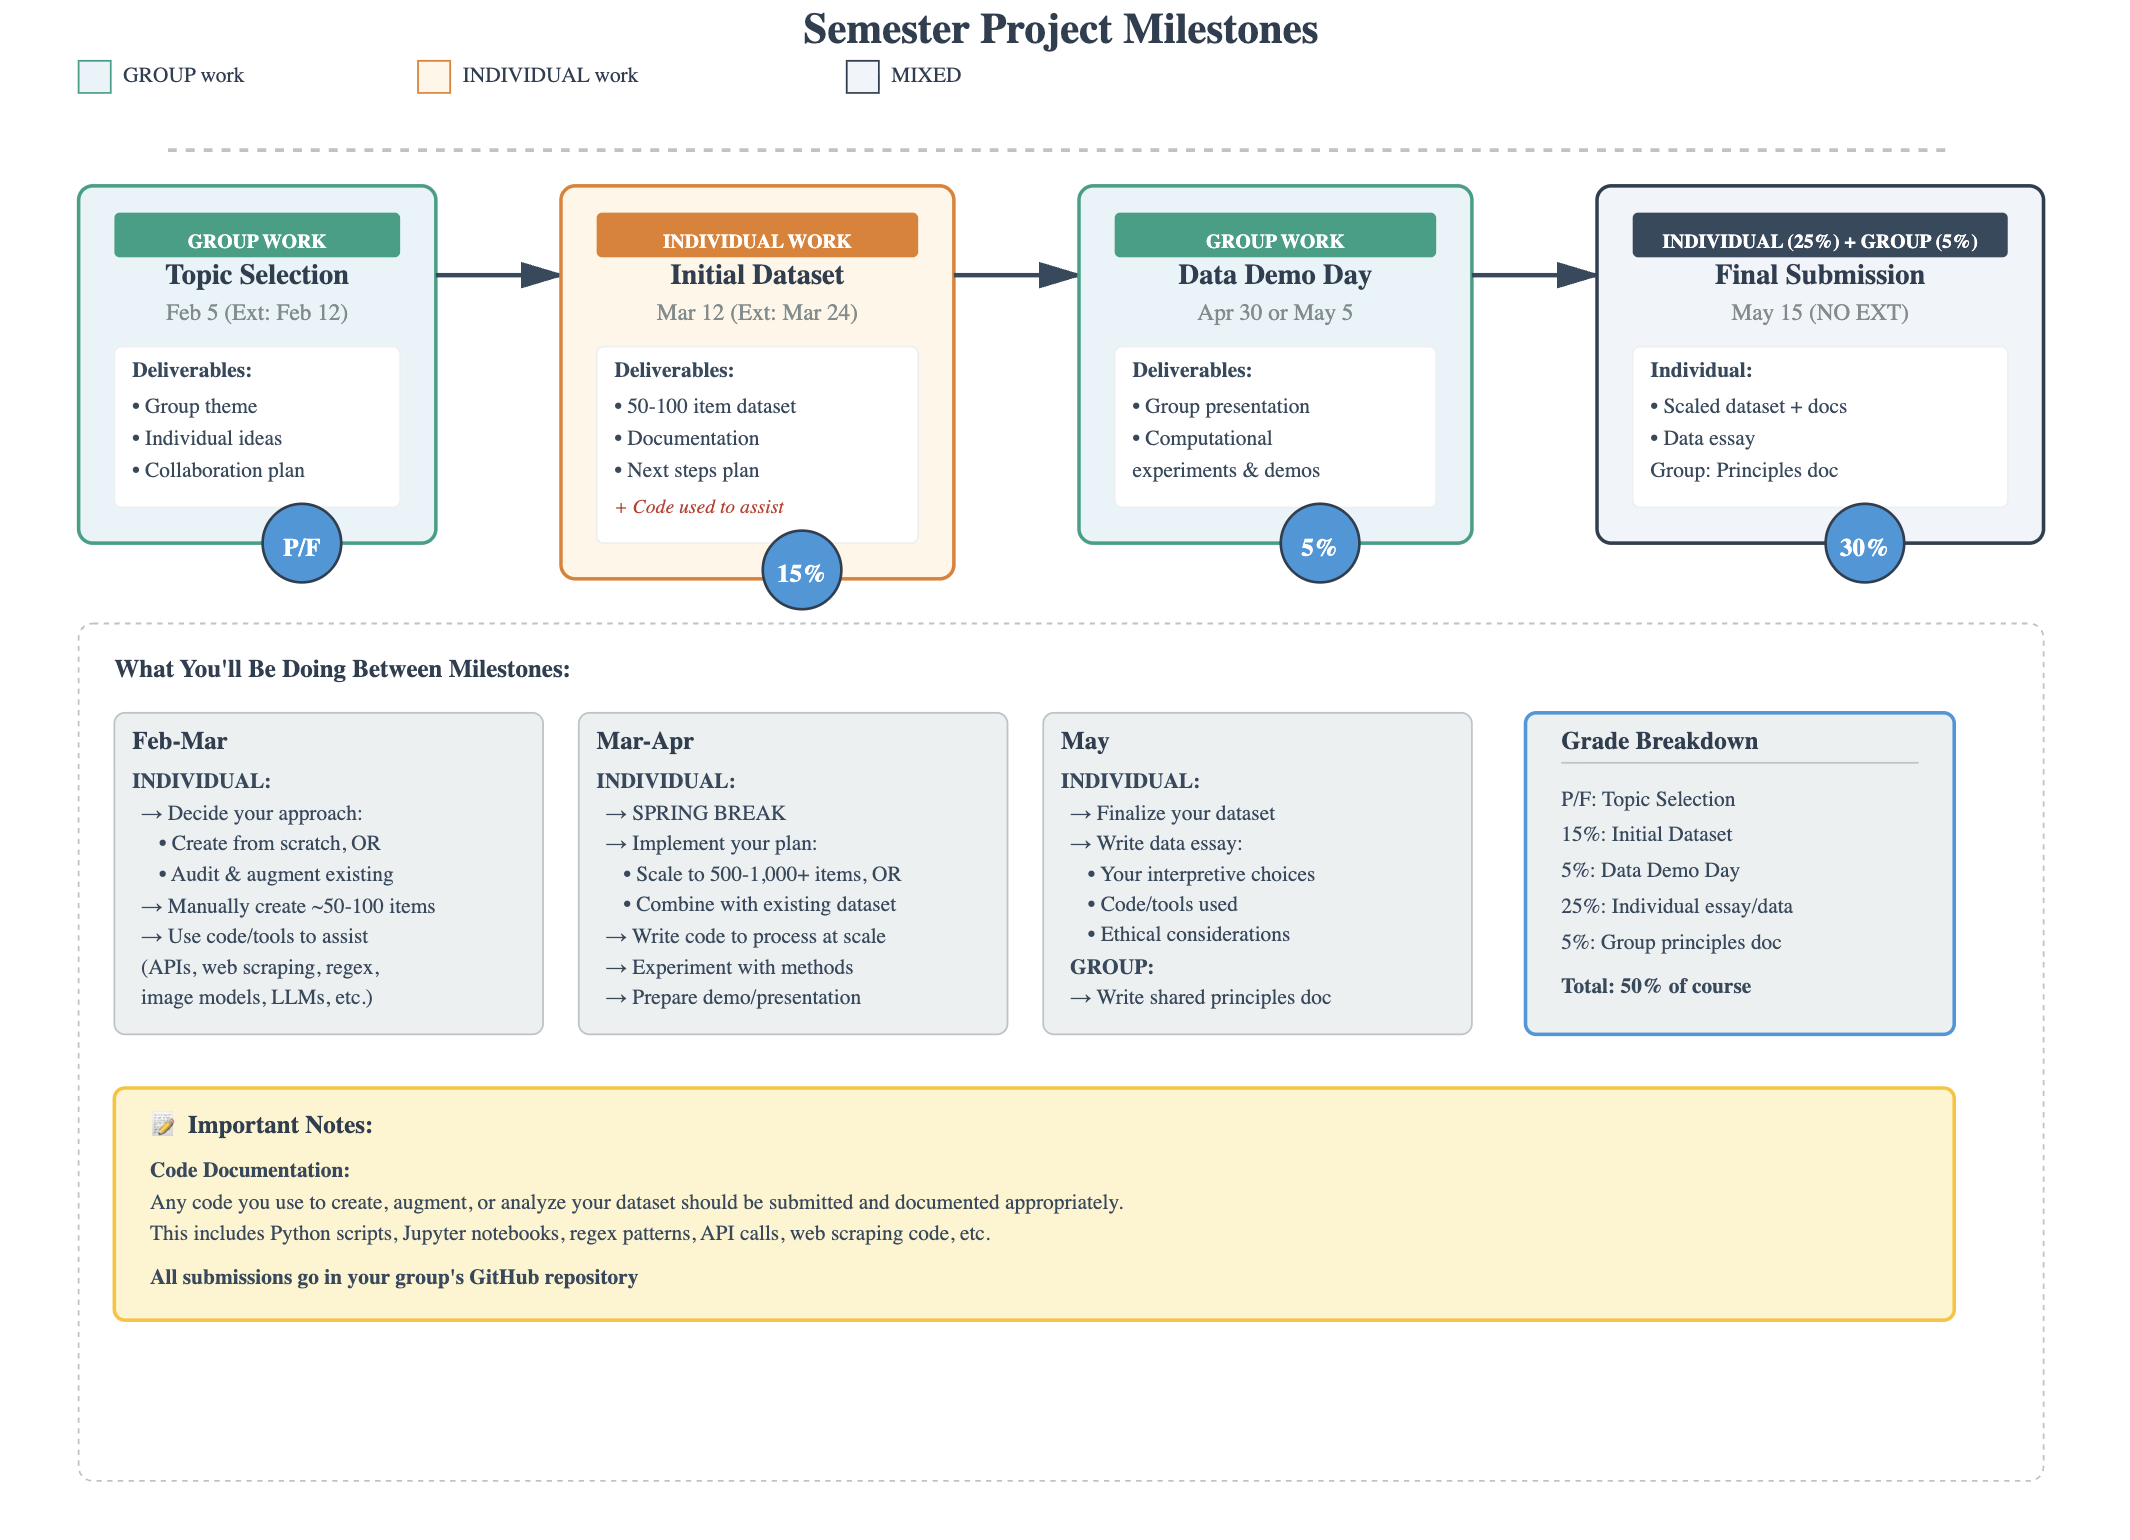This screenshot has height=1540, width=2130.
Task: Select the Feb-Mar activity panel heading
Action: [180, 741]
